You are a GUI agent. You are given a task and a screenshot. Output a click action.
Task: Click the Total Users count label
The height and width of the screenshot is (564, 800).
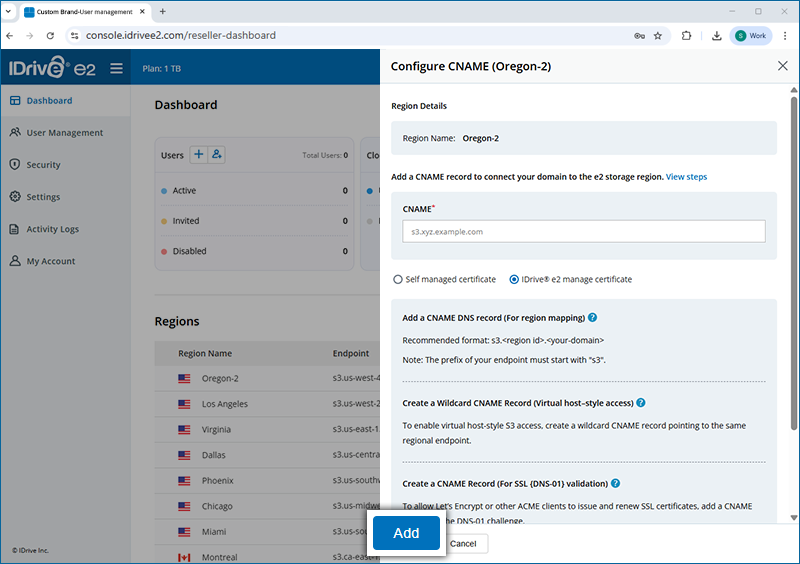coord(325,155)
